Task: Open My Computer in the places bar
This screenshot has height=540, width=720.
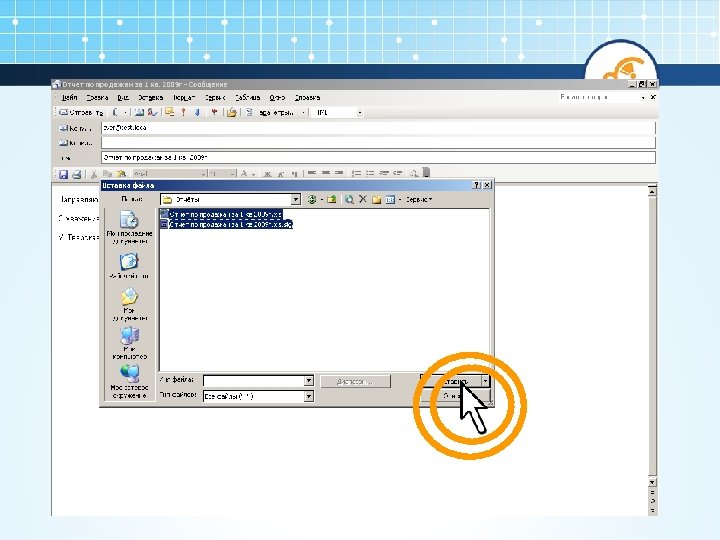Action: [129, 343]
